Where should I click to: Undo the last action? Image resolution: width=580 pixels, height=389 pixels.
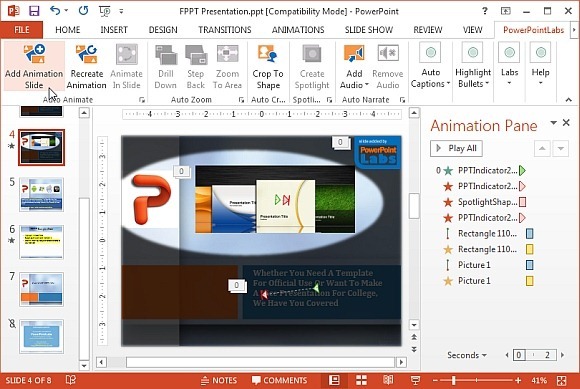coord(55,11)
